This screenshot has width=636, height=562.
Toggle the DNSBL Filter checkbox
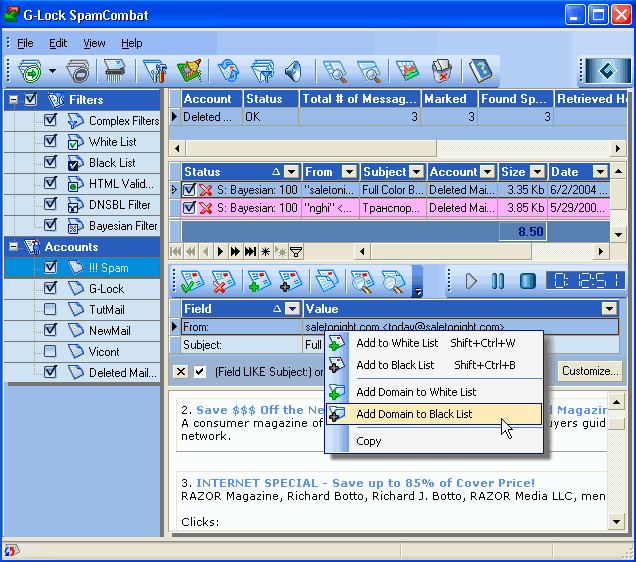tap(50, 204)
